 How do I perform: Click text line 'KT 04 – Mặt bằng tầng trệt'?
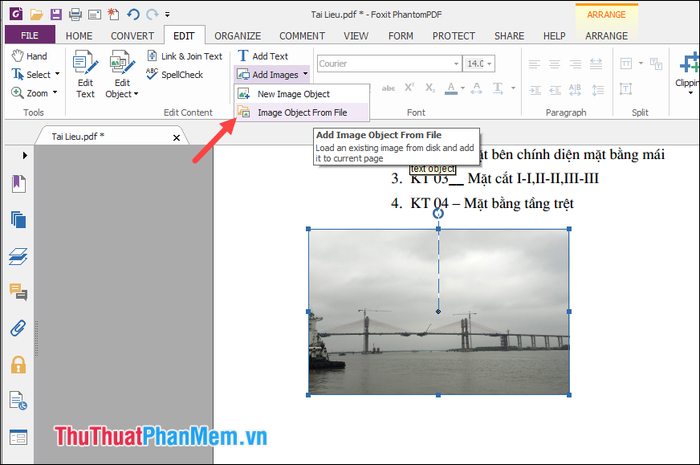(x=492, y=203)
